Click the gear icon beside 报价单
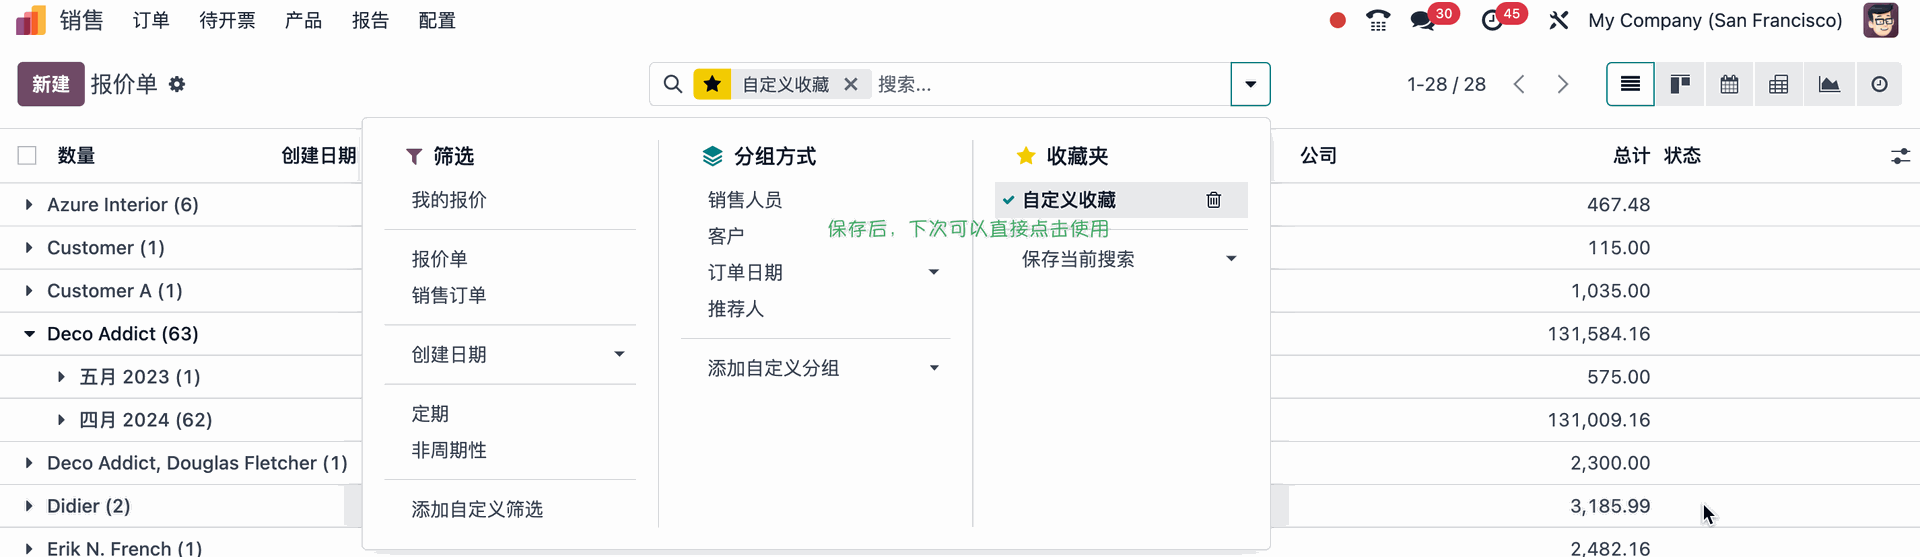The image size is (1920, 557). click(177, 84)
